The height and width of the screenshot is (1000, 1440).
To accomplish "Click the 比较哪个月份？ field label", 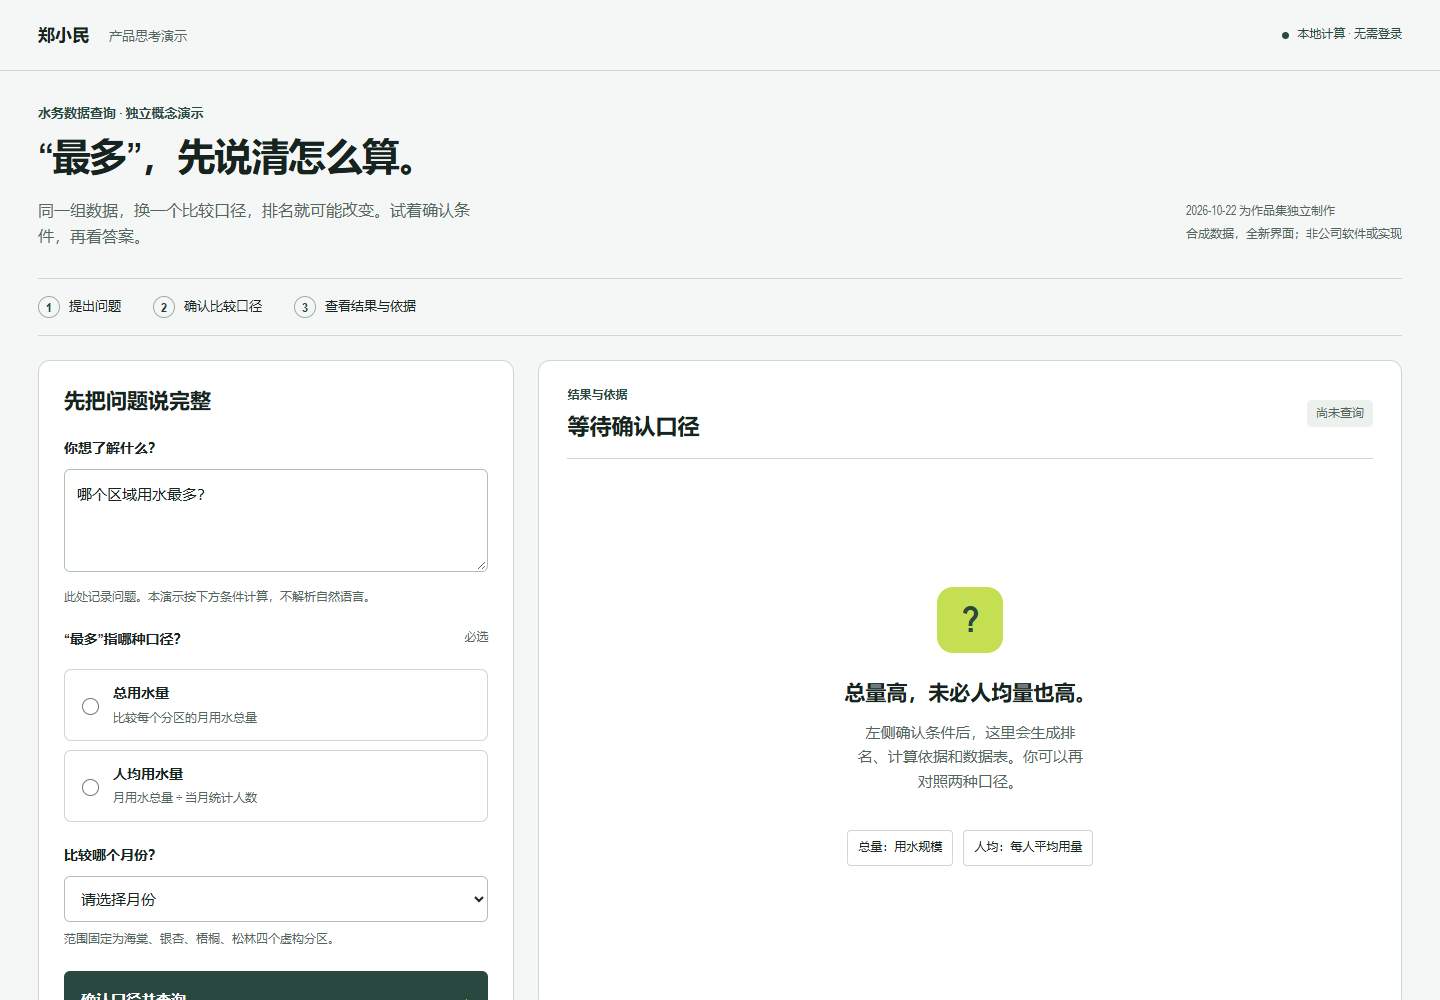I will click(110, 855).
